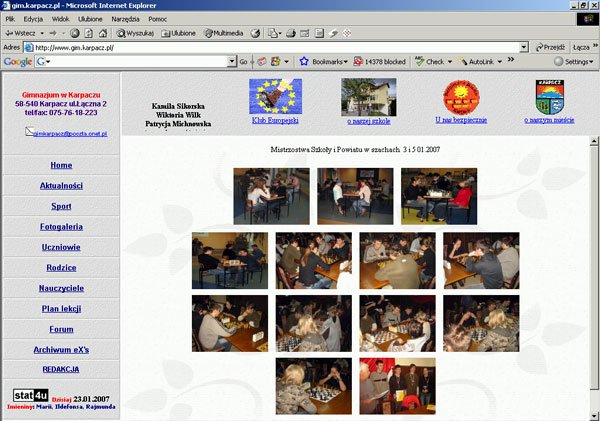Screen dimensions: 600x421
Task: Click the content scrollbar down arrow
Action: pos(594,415)
